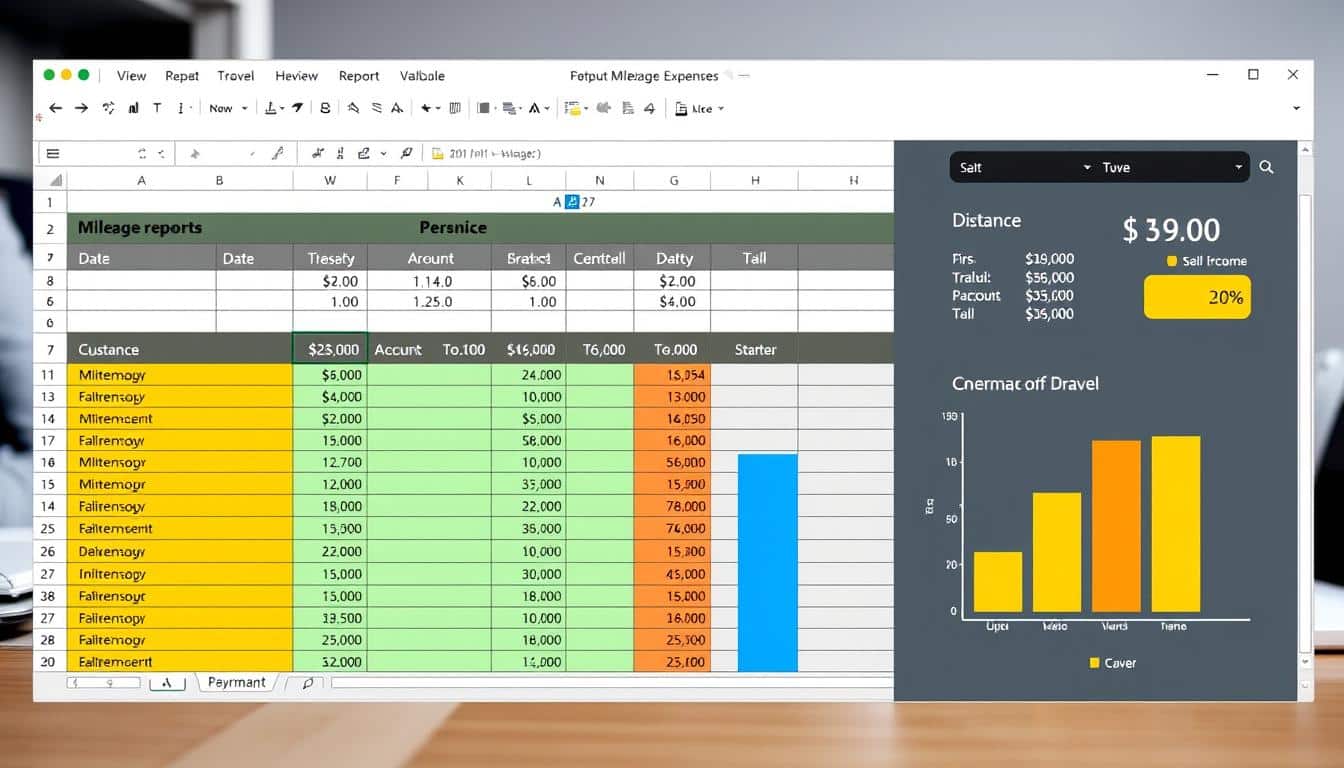
Task: Click the tag icon in the formula row
Action: click(406, 153)
